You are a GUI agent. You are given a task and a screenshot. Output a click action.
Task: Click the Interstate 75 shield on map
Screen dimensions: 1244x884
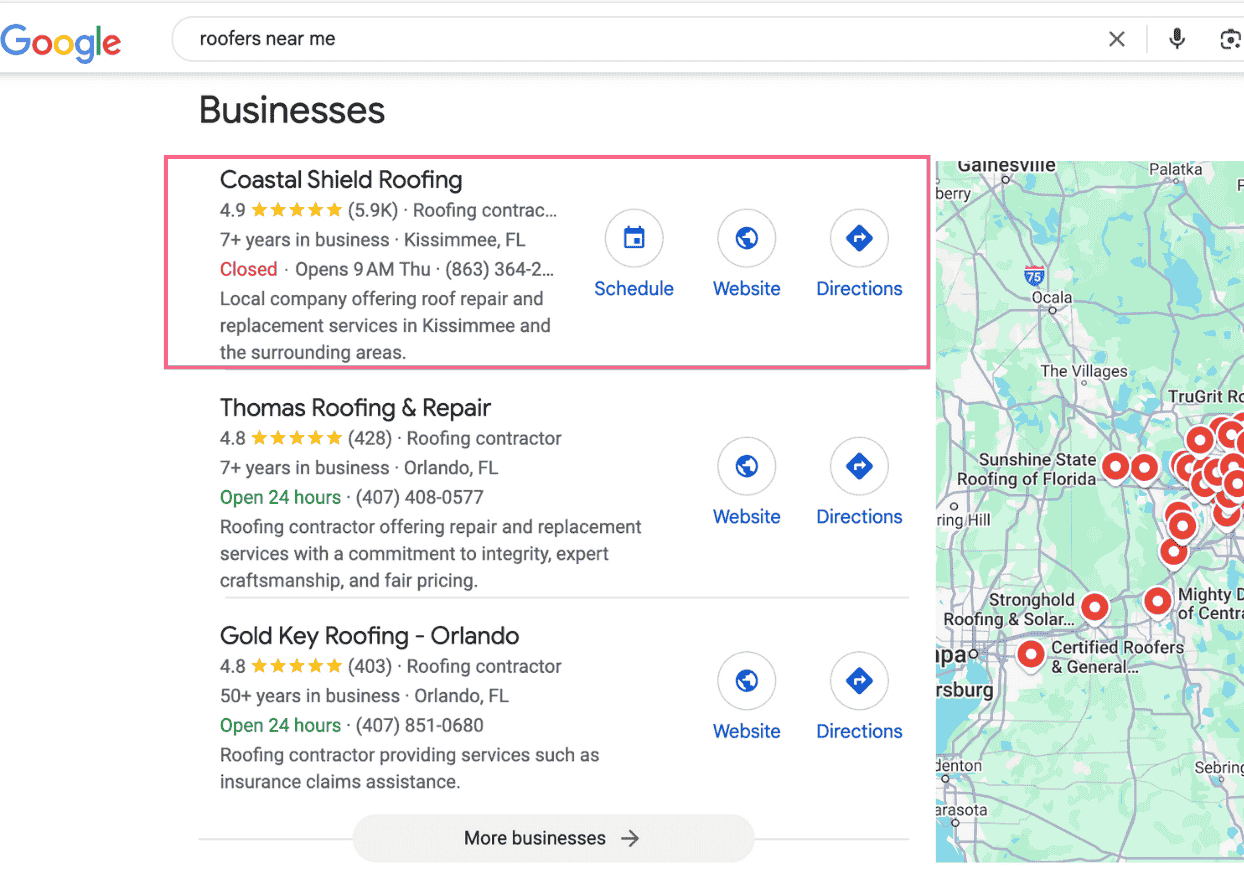(x=1034, y=276)
